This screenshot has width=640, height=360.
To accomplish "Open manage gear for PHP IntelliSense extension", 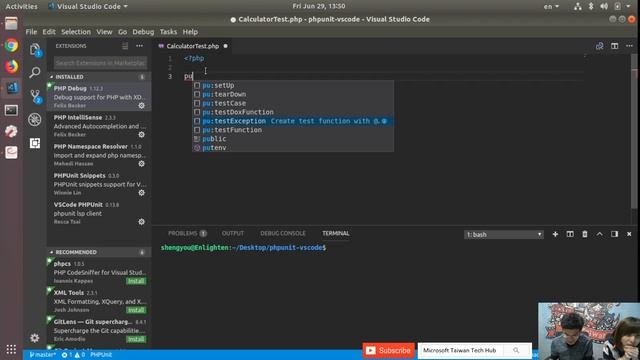I will (x=142, y=134).
